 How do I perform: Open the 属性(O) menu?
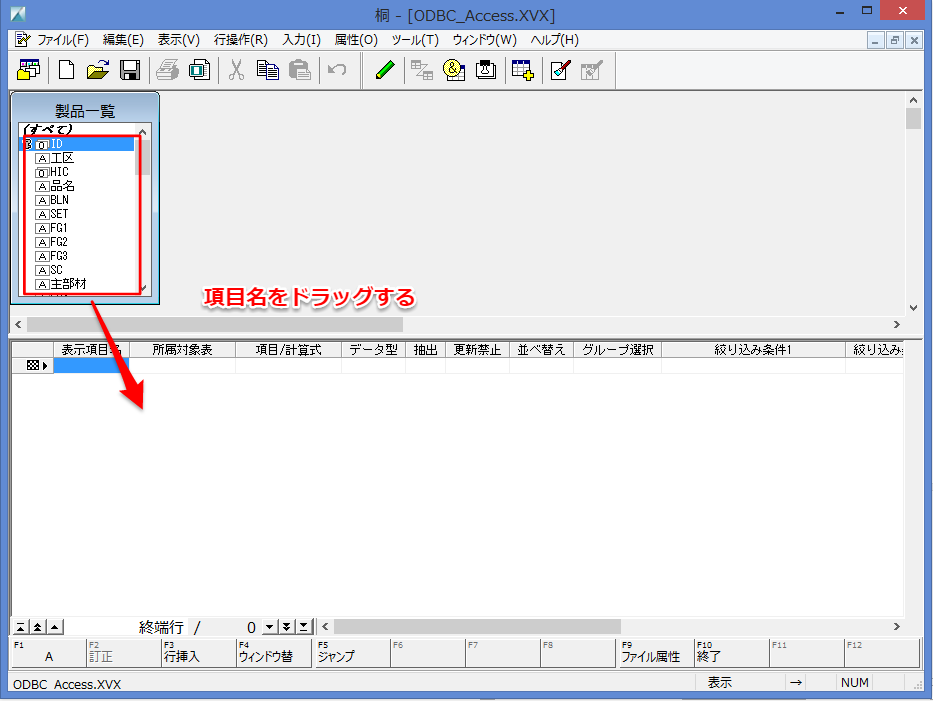[x=356, y=40]
